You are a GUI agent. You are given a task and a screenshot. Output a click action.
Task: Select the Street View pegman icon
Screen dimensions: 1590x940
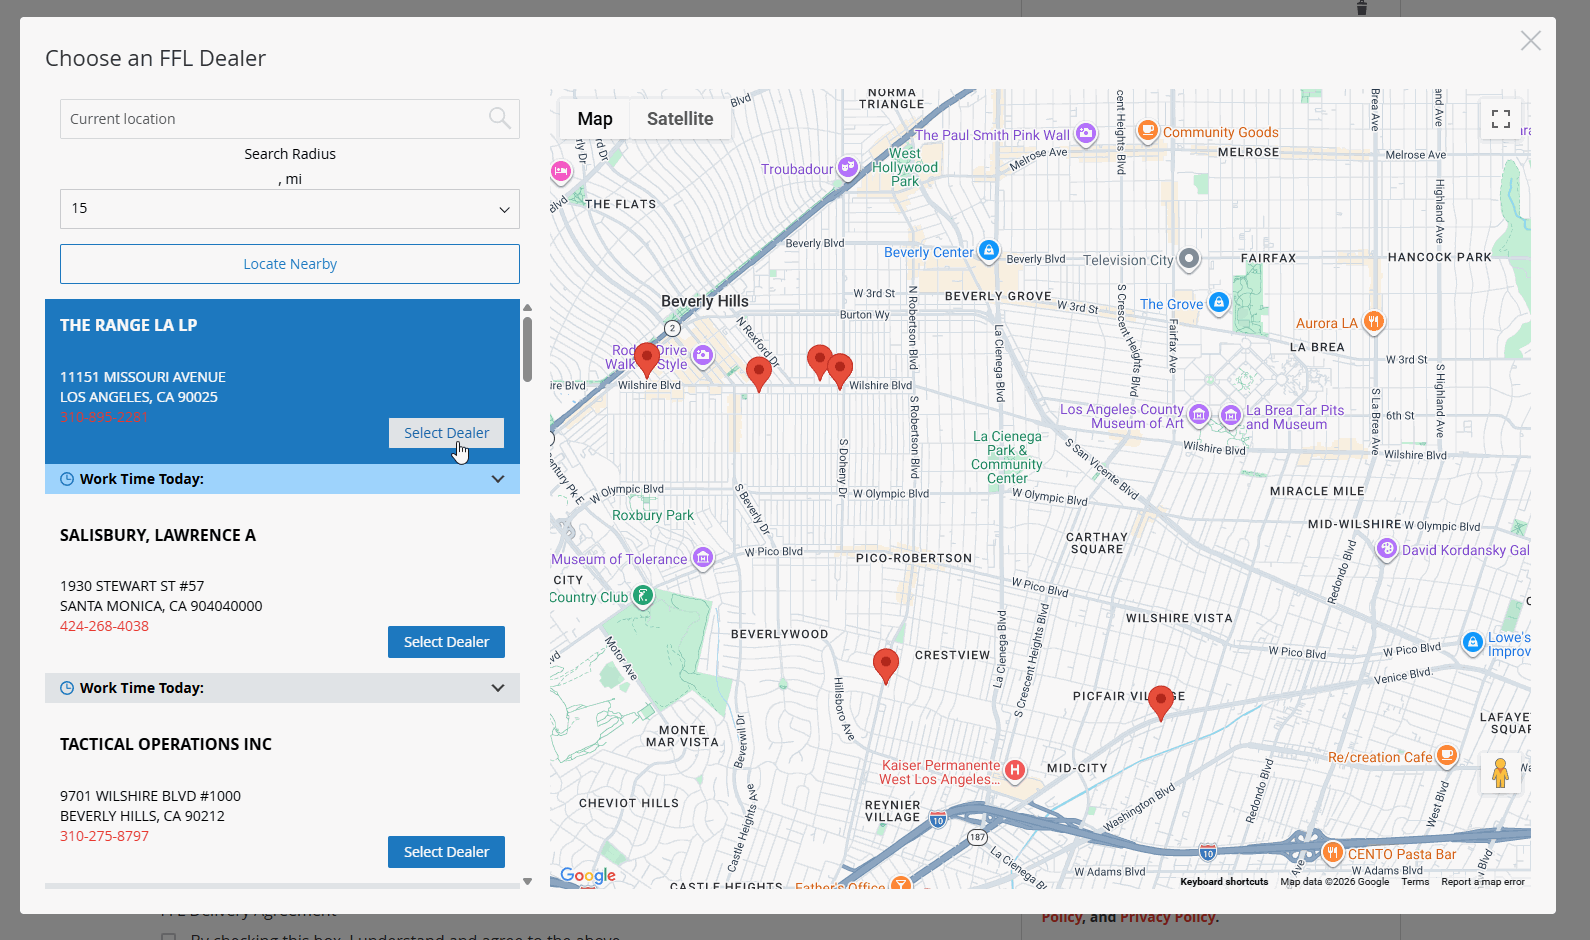point(1500,773)
